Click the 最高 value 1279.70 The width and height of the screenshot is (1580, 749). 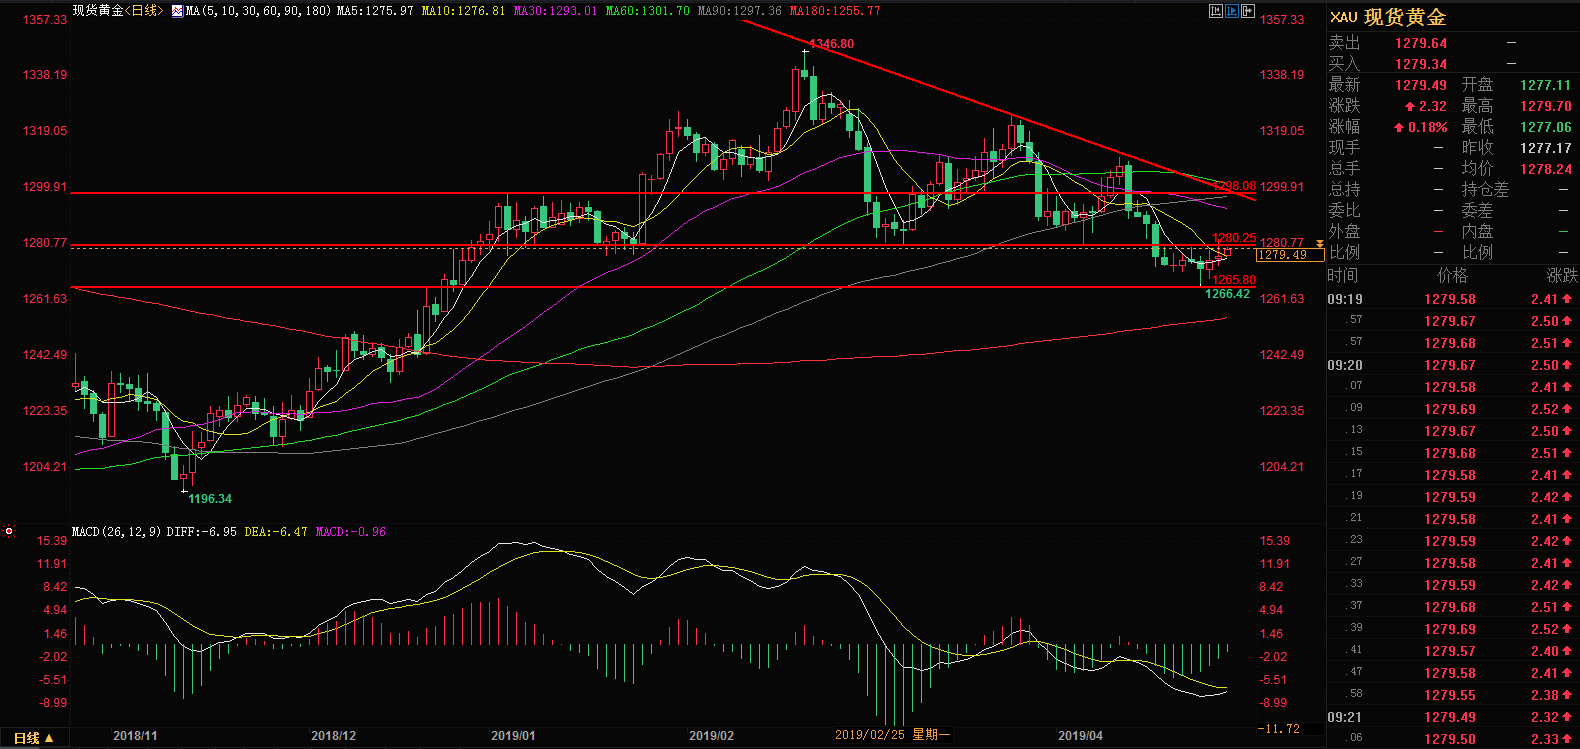1546,106
